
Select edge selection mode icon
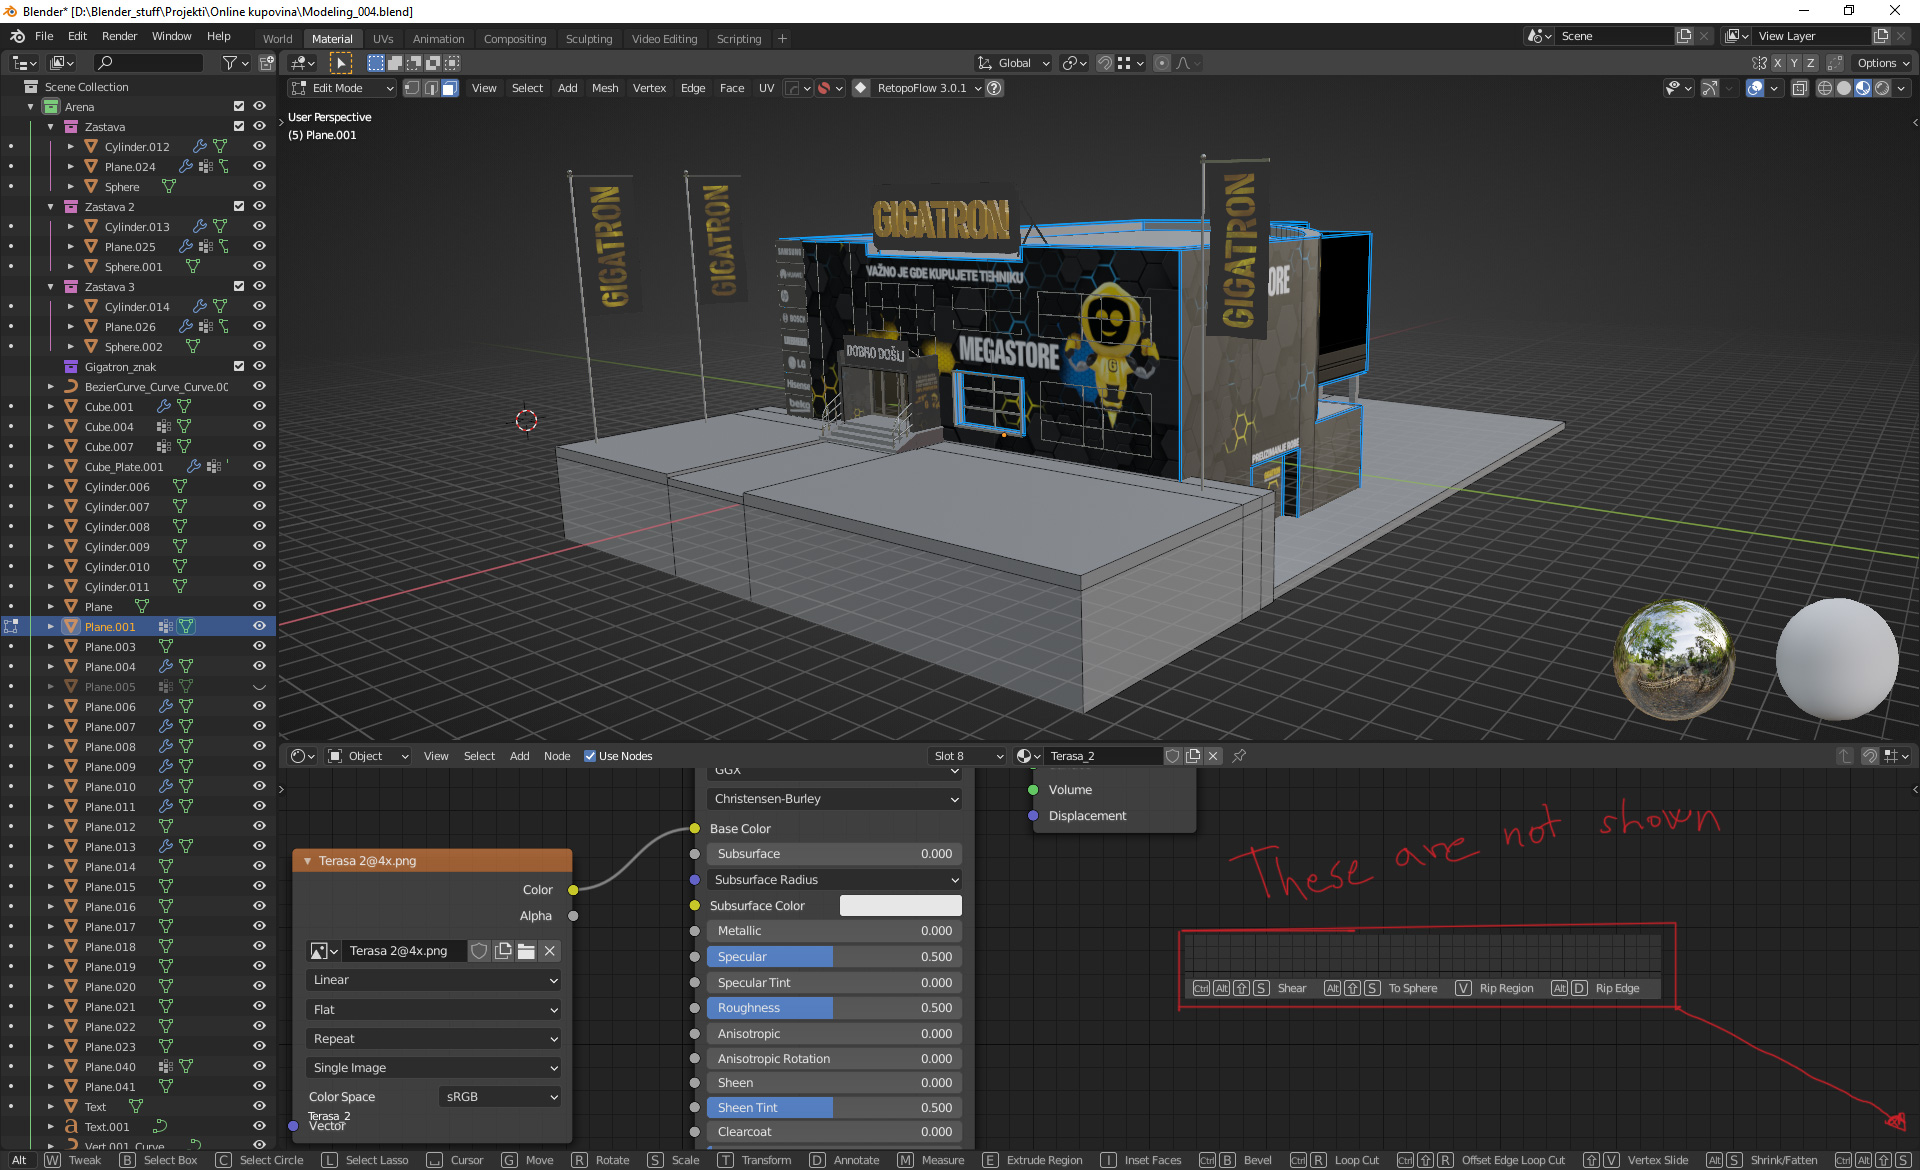pyautogui.click(x=431, y=88)
